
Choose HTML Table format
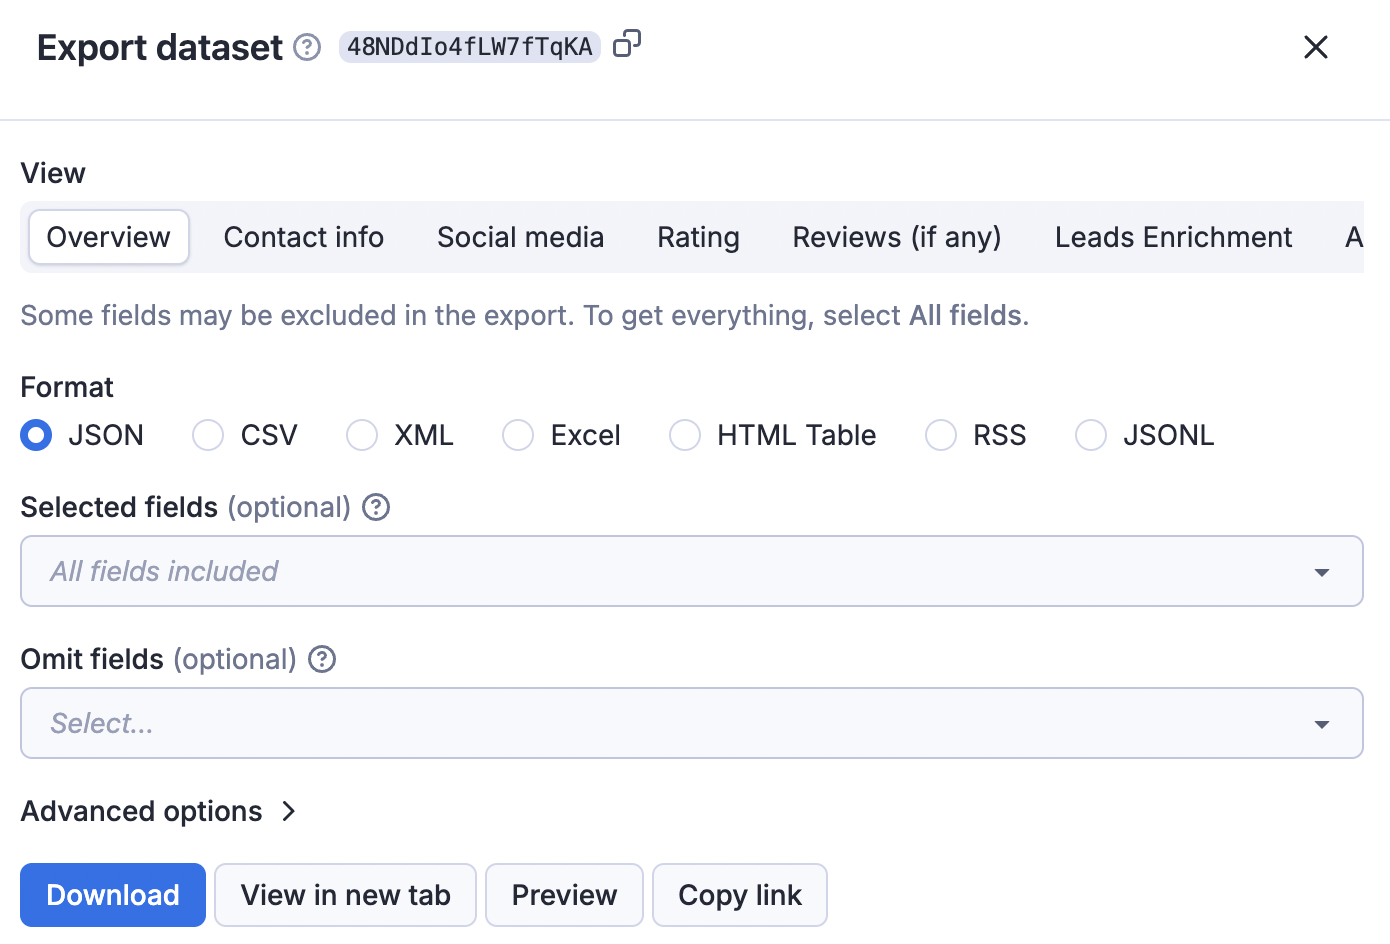tap(685, 435)
